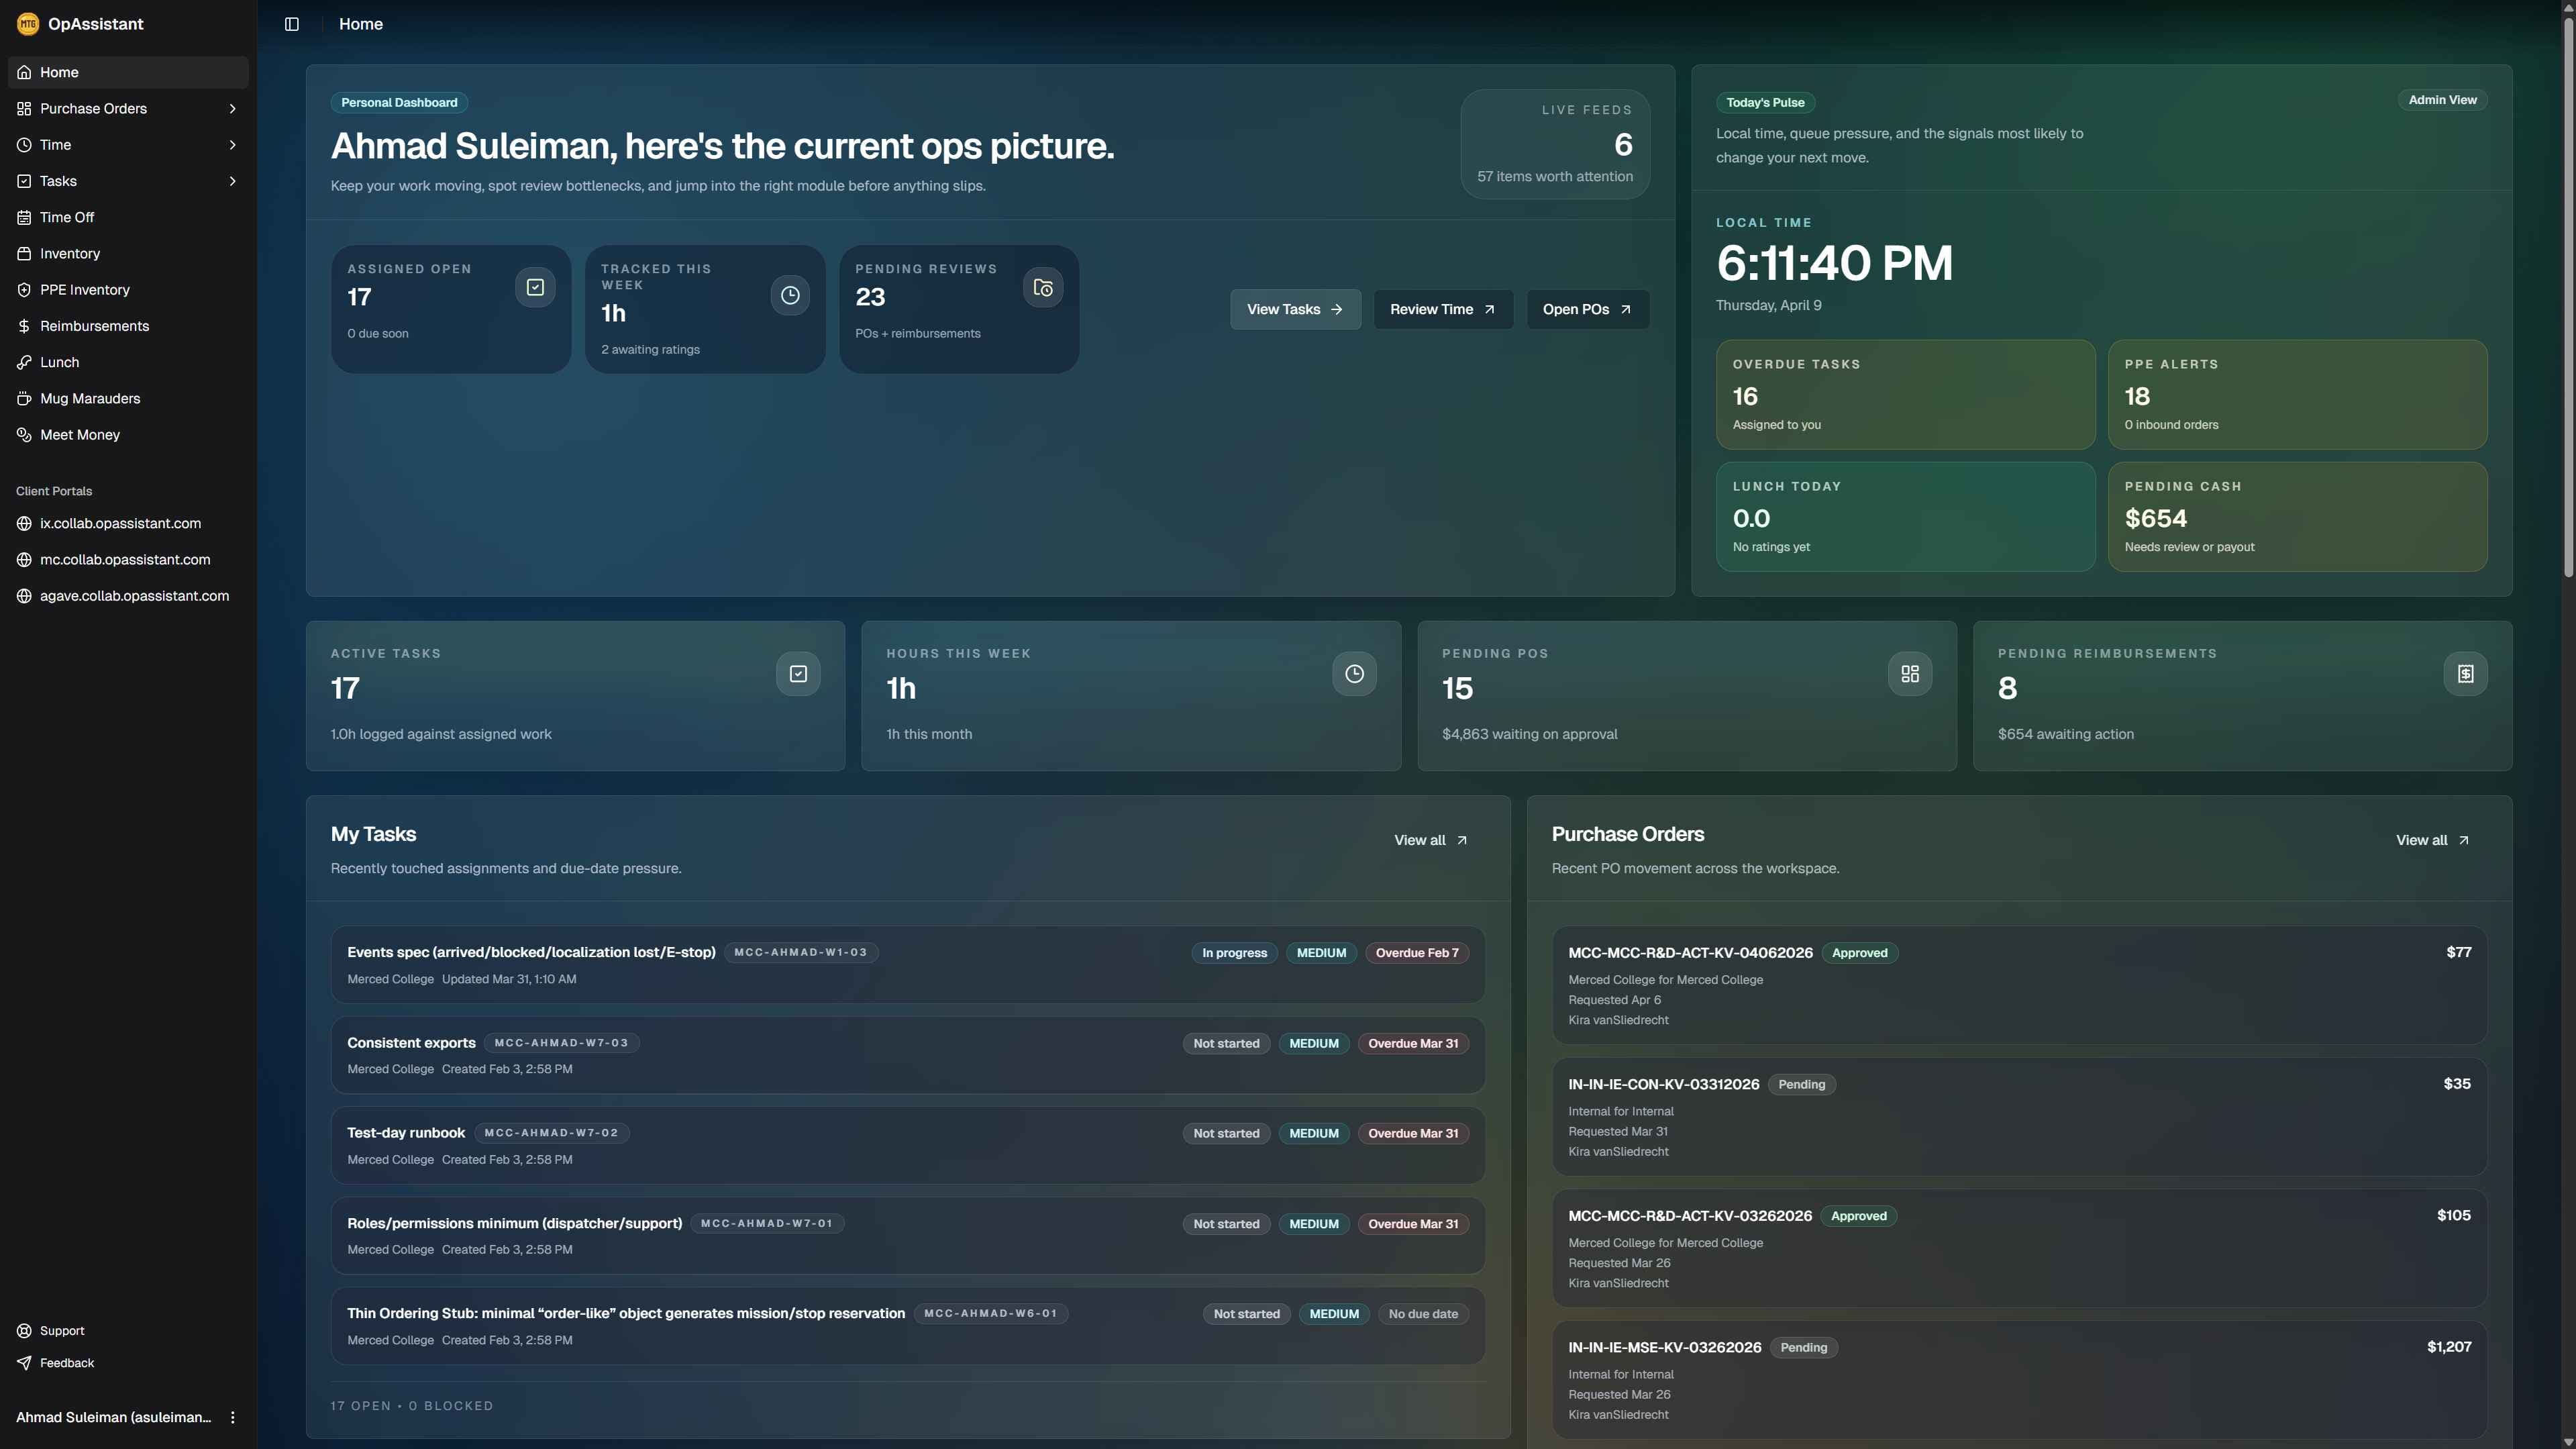Expand the Time menu in the sidebar
The image size is (2576, 1449).
233,144
